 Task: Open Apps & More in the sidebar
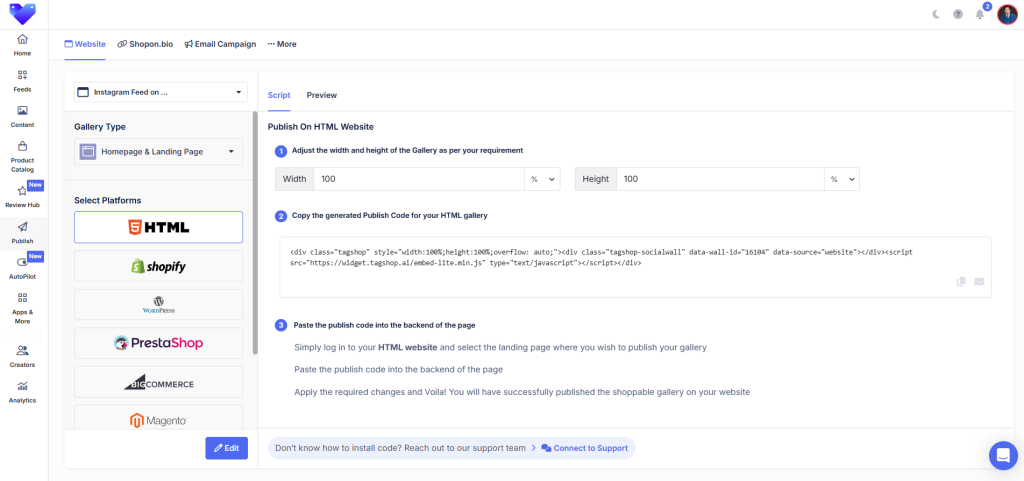(x=22, y=308)
